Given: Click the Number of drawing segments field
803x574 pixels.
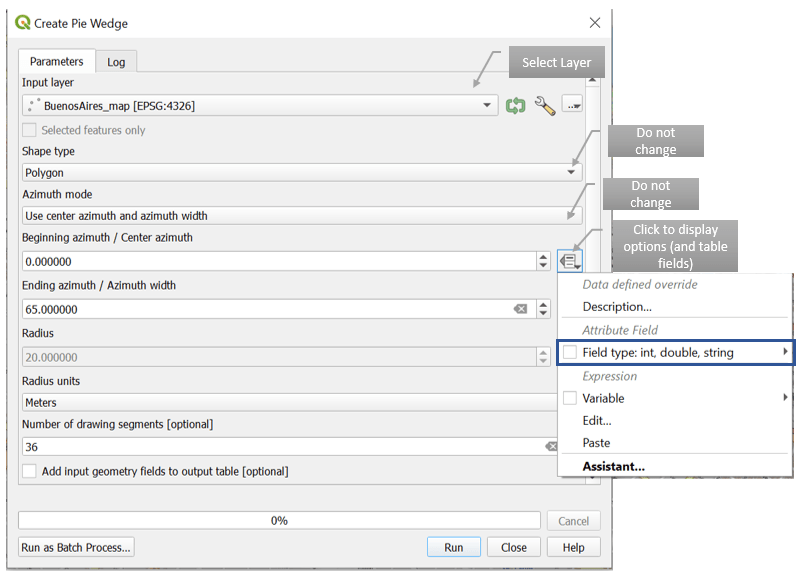Looking at the screenshot, I should coord(280,447).
